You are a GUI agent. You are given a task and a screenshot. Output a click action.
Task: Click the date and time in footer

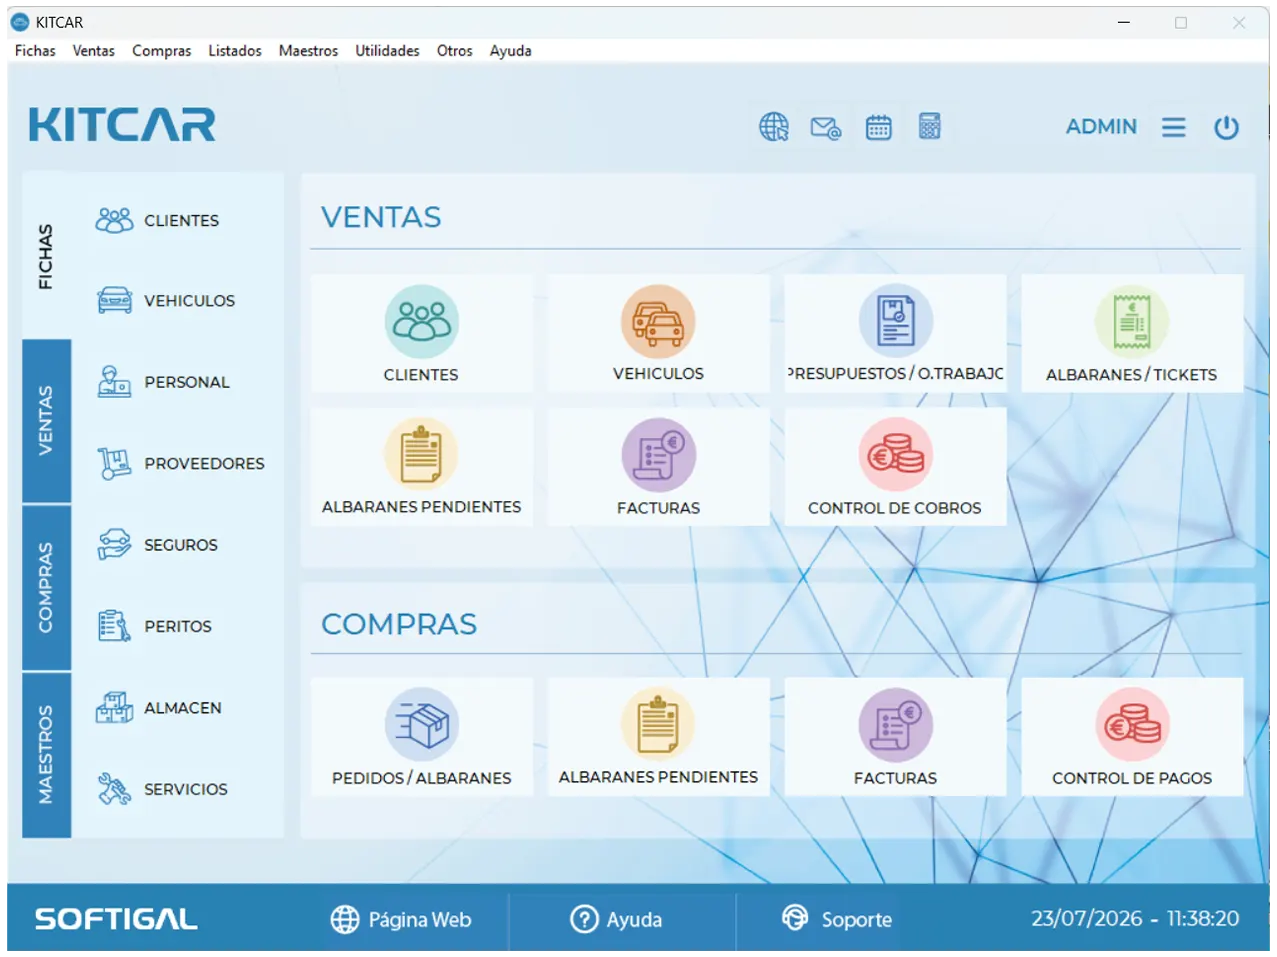[x=1135, y=918]
